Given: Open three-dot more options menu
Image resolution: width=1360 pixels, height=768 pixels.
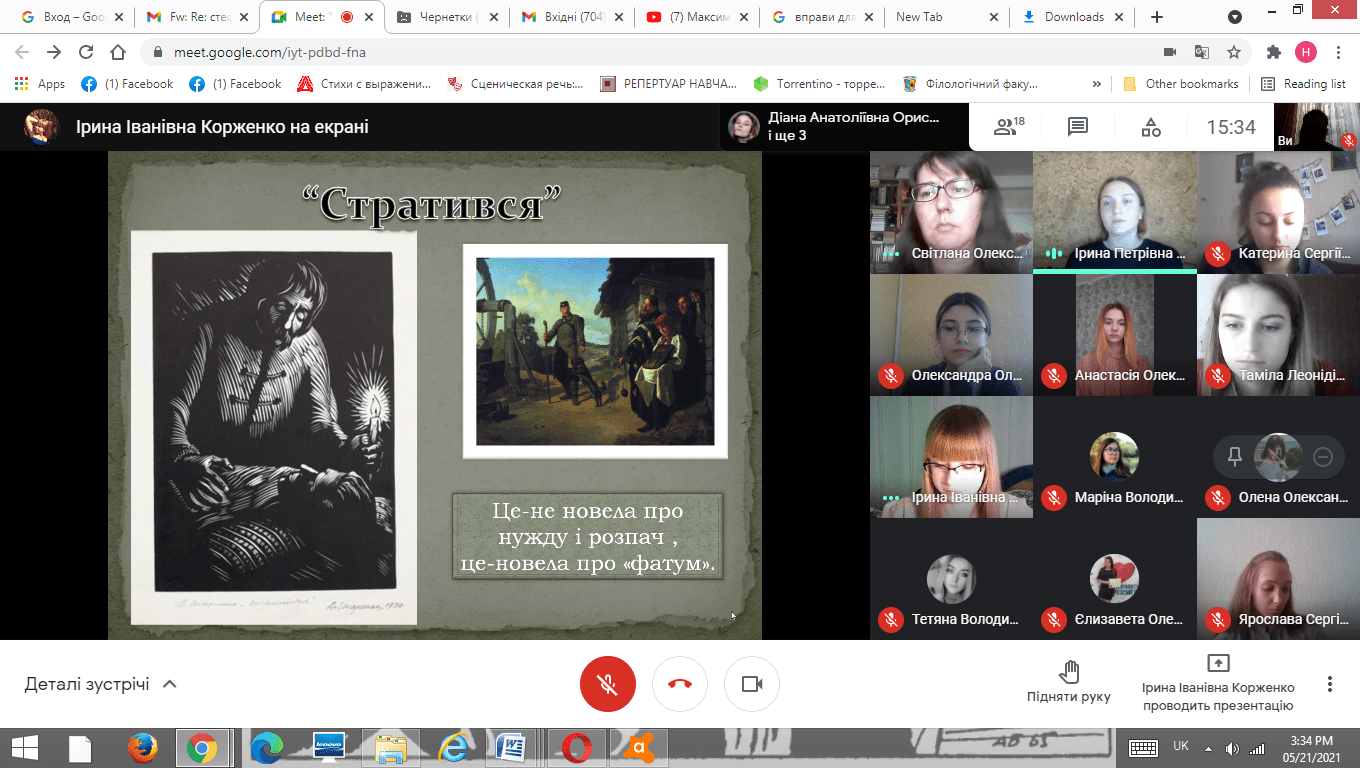Looking at the screenshot, I should pyautogui.click(x=1329, y=684).
